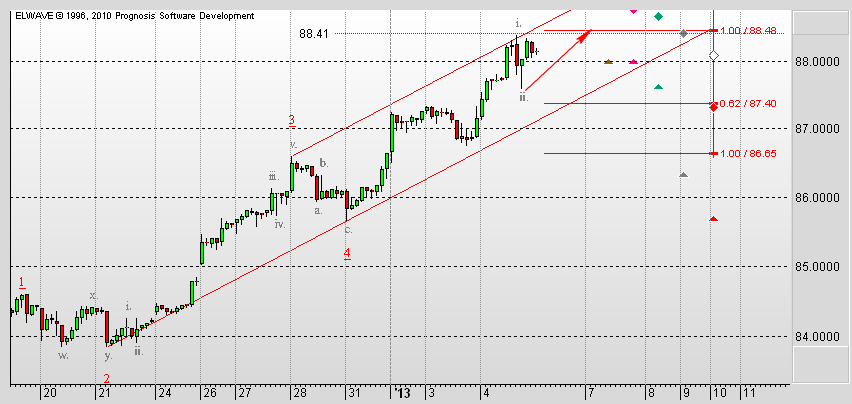Click the brown triangle marker at 88.00

[609, 61]
